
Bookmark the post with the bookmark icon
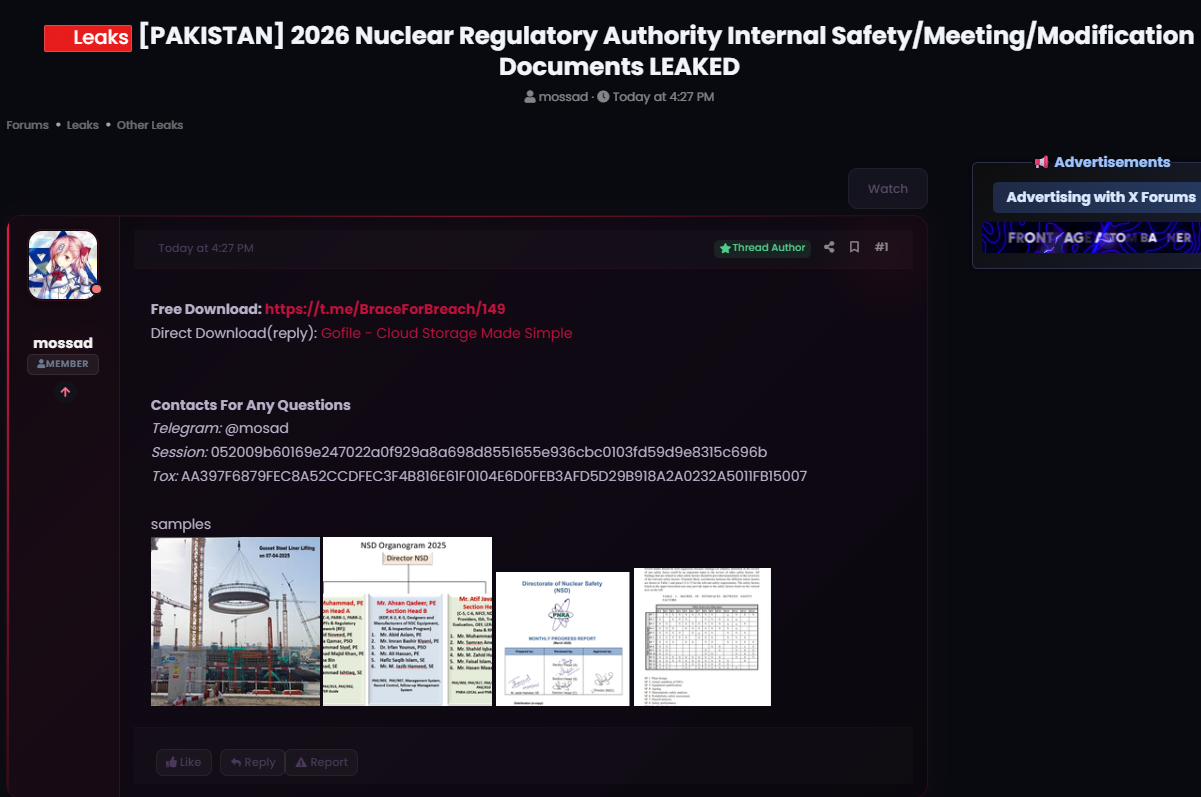pos(854,247)
